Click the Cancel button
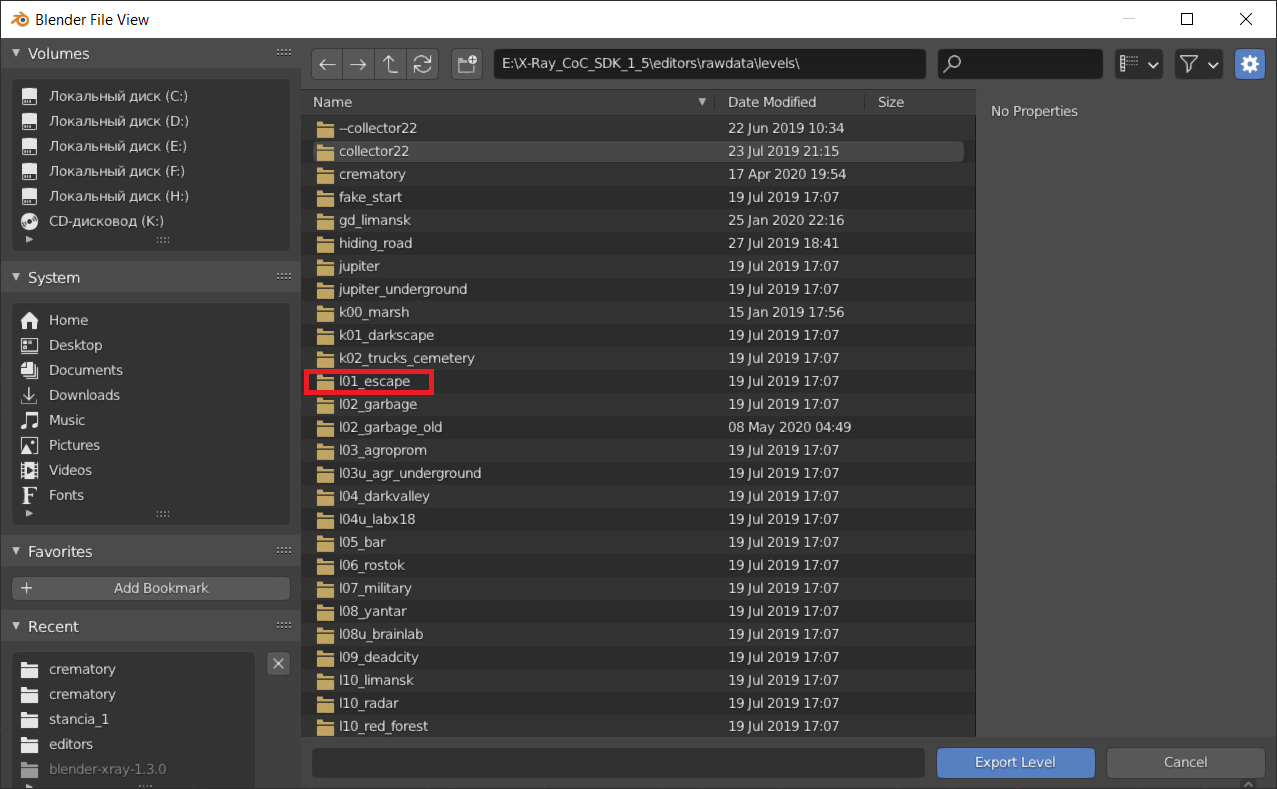The width and height of the screenshot is (1277, 789). [1185, 762]
